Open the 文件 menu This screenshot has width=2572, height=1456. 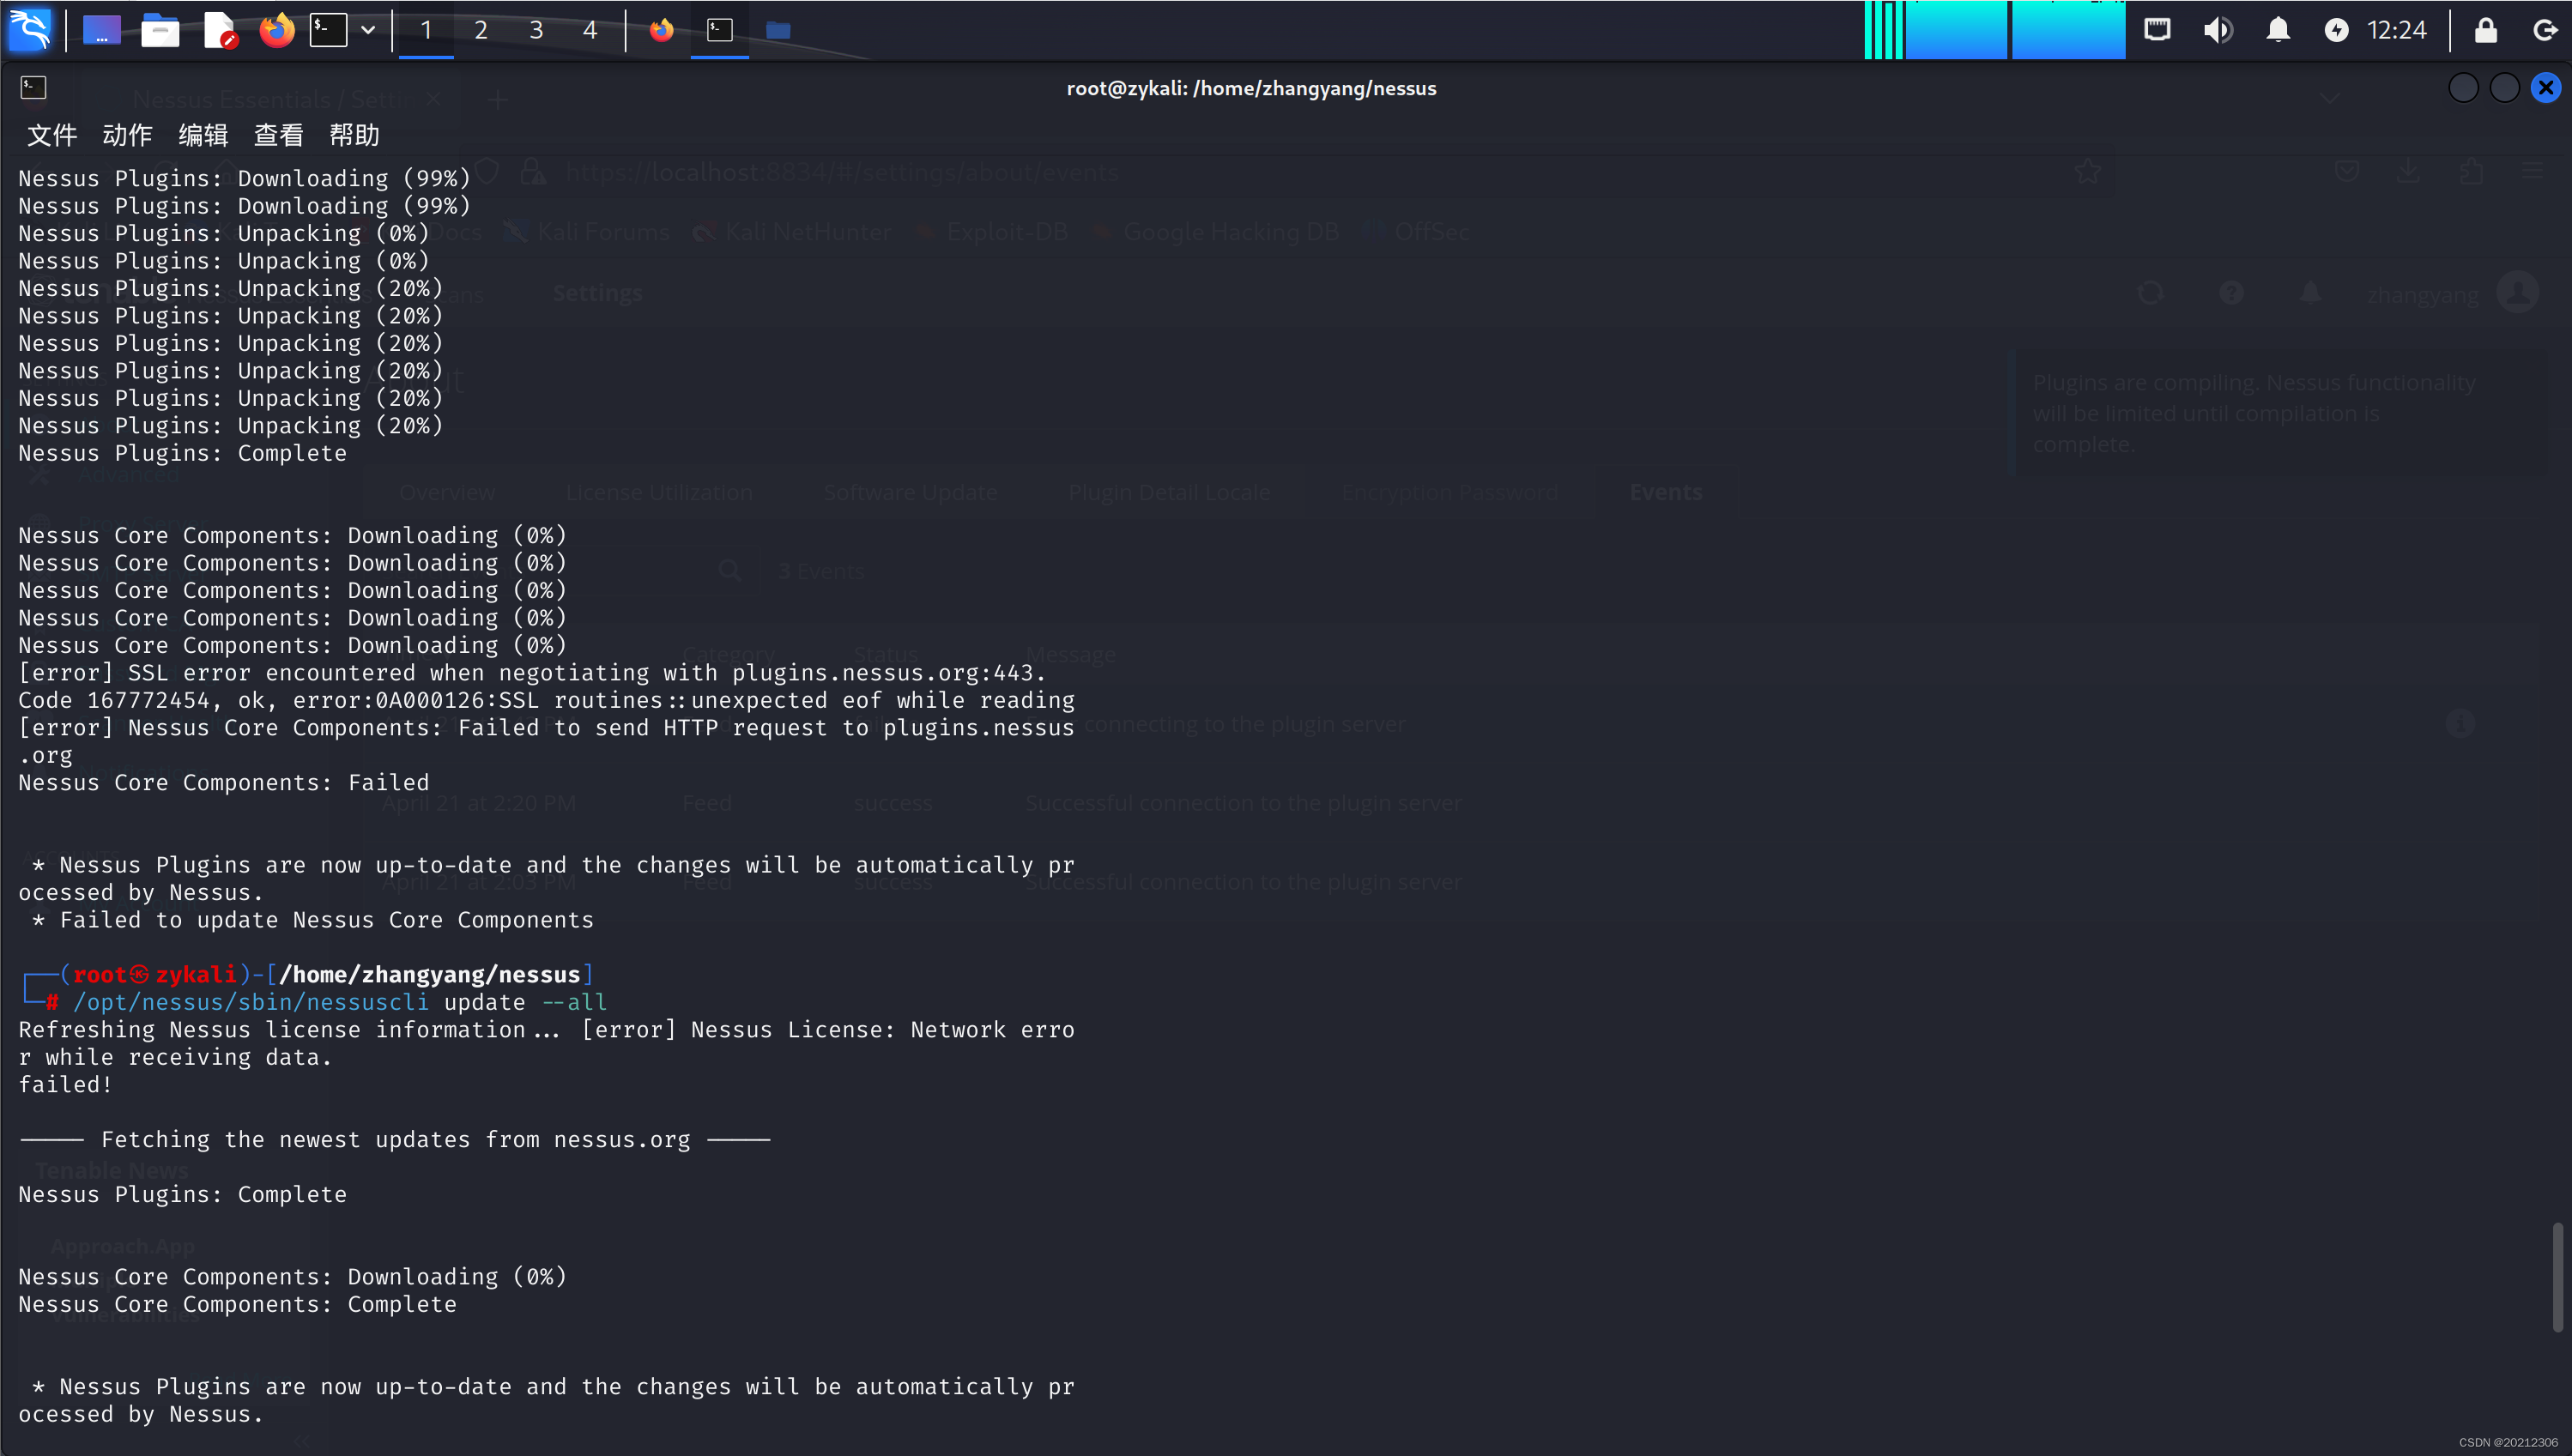[x=52, y=135]
